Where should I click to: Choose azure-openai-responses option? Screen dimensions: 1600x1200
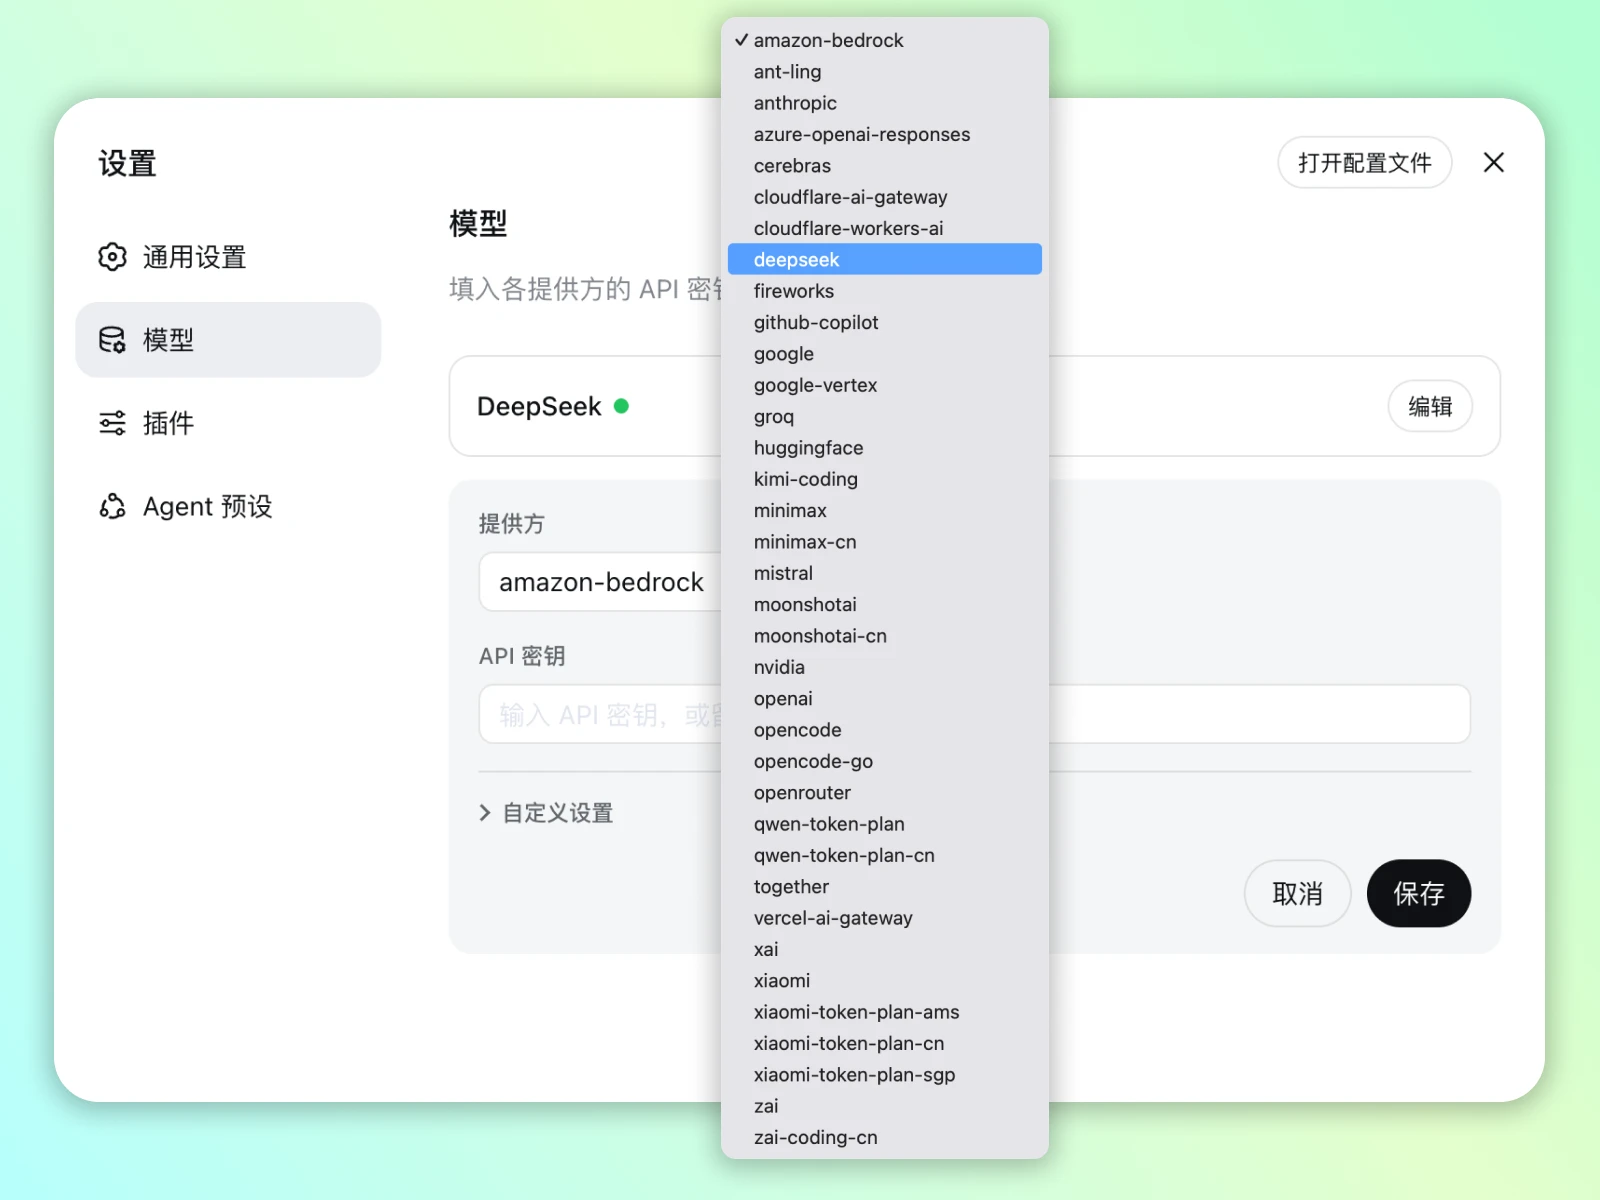[885, 134]
